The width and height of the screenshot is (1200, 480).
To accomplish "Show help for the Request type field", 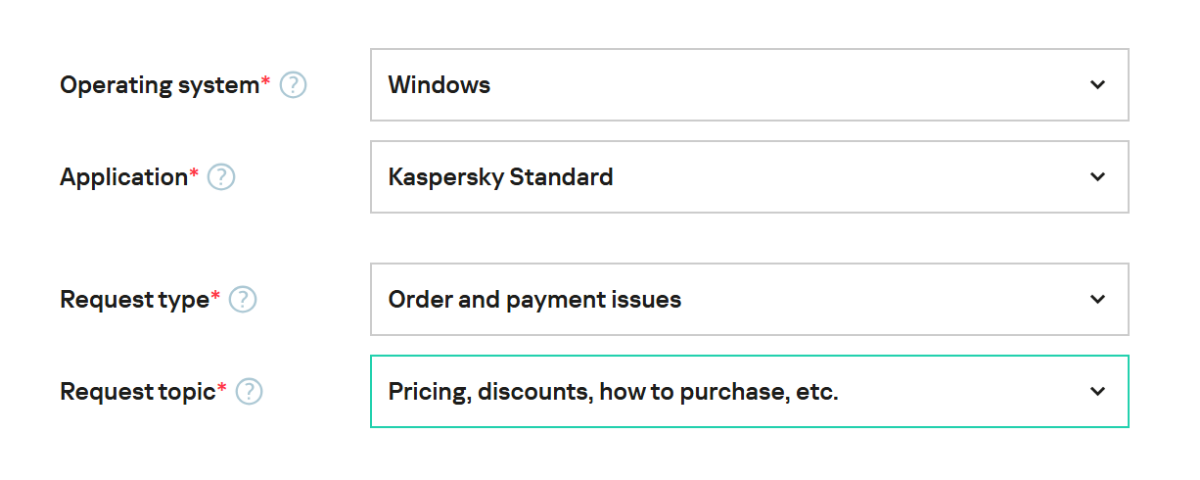I will point(243,299).
